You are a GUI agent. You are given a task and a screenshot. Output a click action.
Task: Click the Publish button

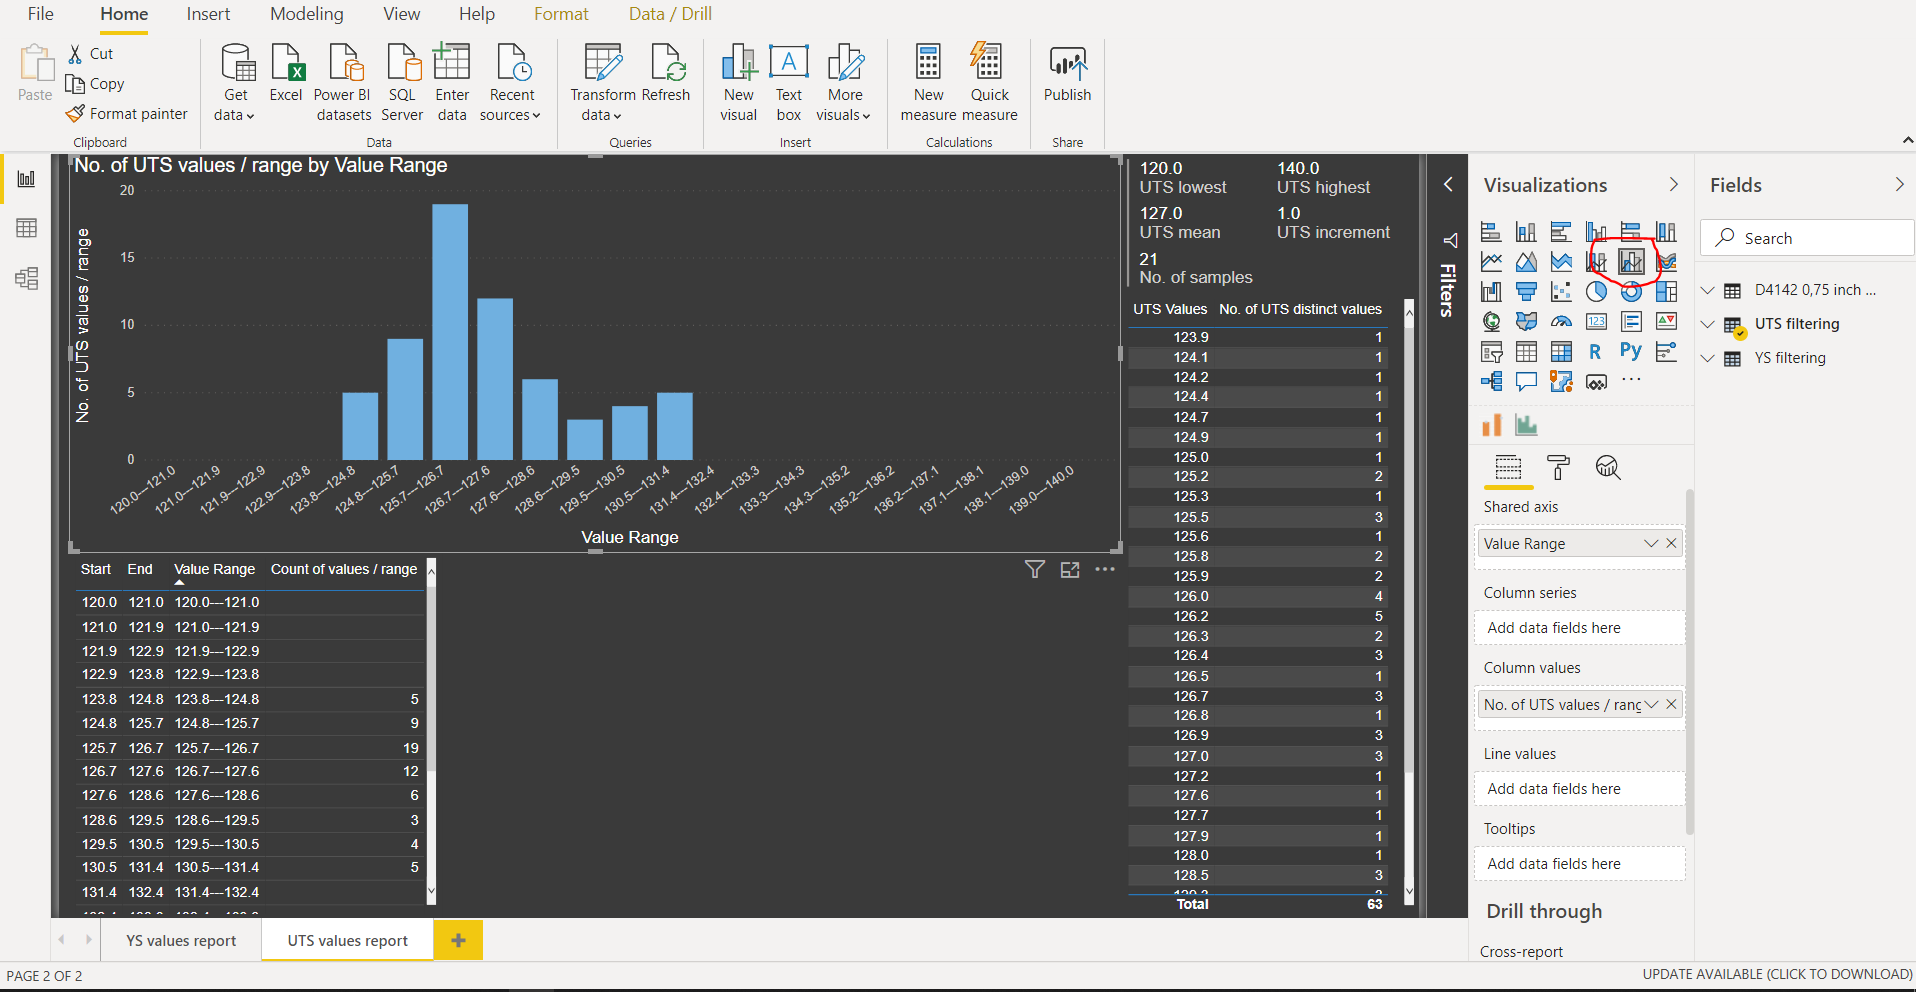[x=1067, y=75]
